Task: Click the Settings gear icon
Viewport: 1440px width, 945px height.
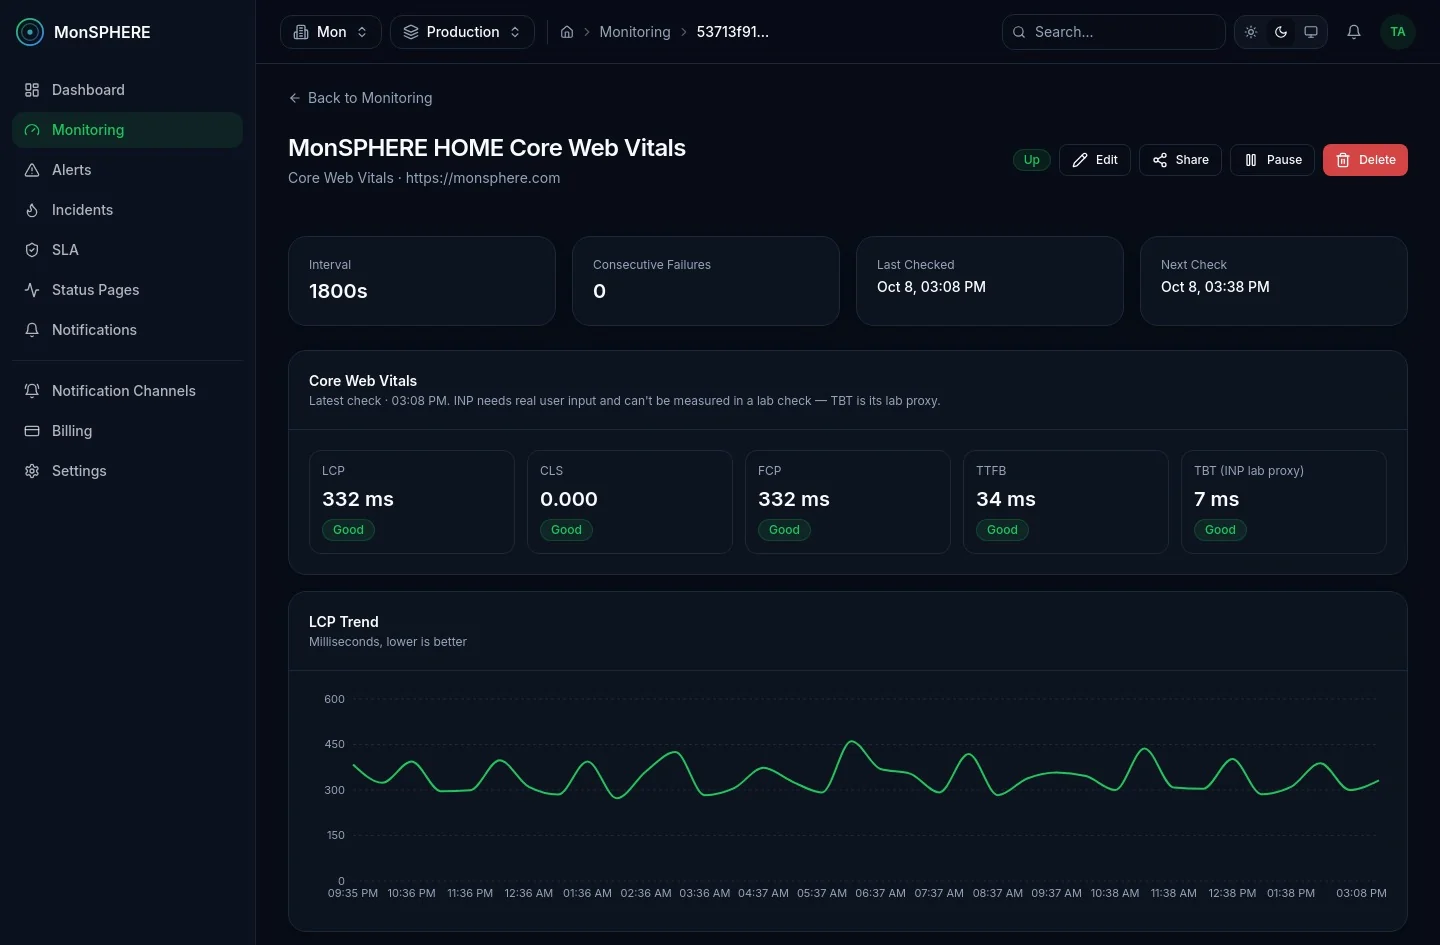Action: 32,471
